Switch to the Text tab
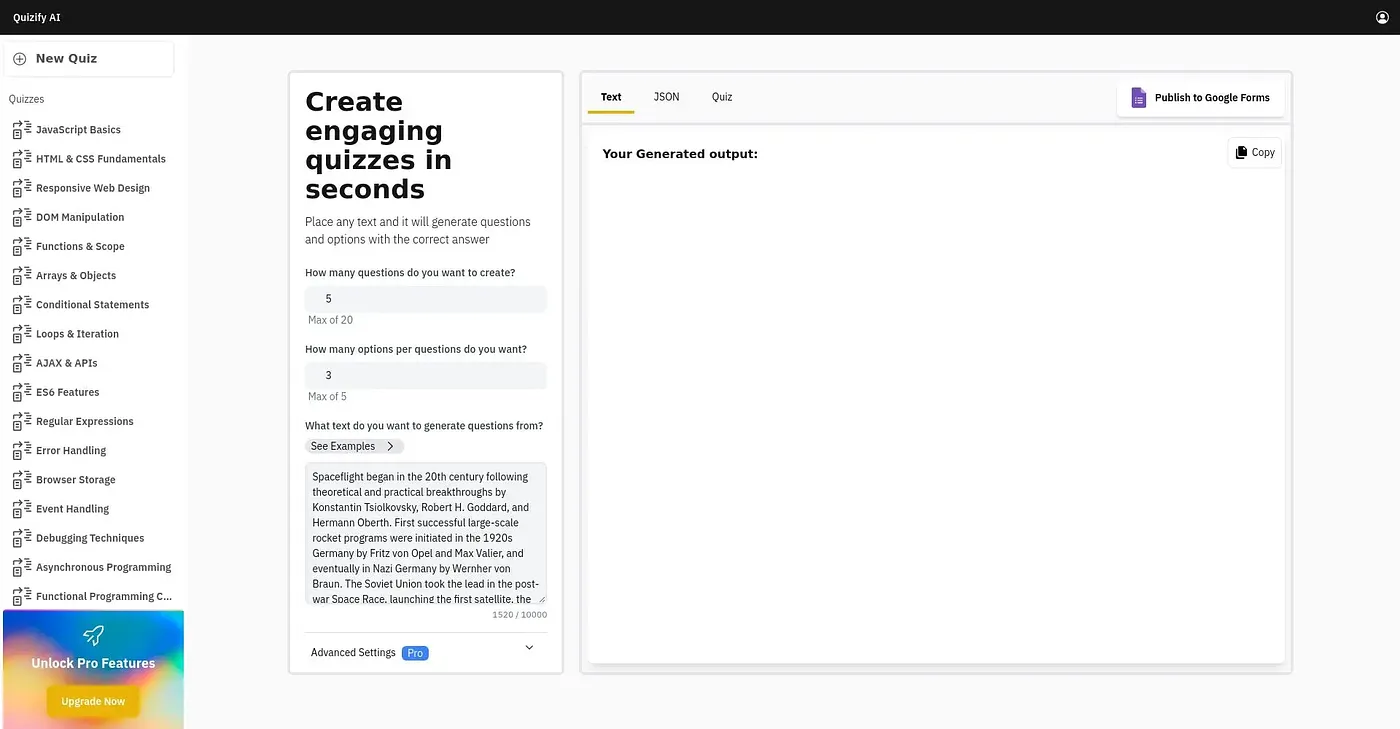The width and height of the screenshot is (1400, 729). pyautogui.click(x=611, y=97)
